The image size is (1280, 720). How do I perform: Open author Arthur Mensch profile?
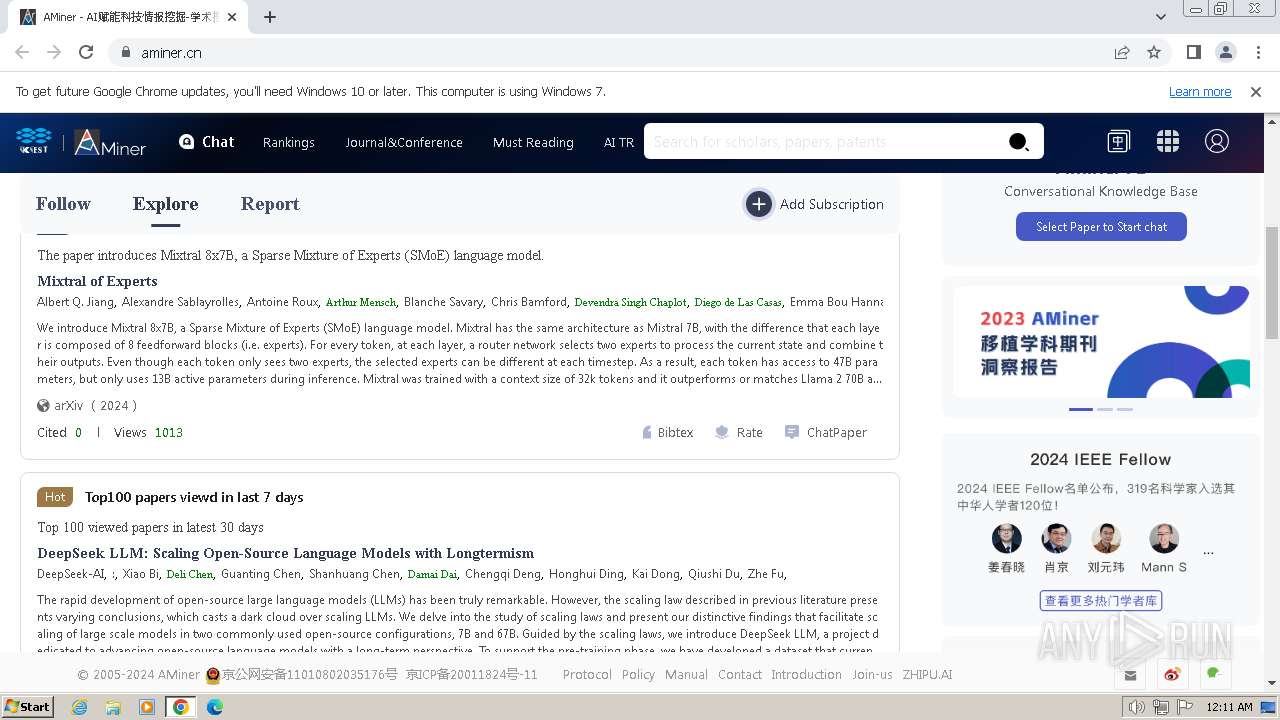(361, 302)
